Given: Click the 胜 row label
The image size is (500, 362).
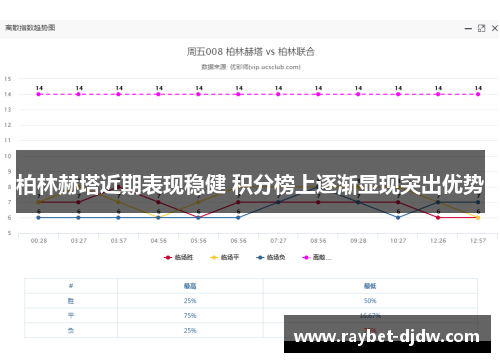Looking at the screenshot, I should pos(71,301).
